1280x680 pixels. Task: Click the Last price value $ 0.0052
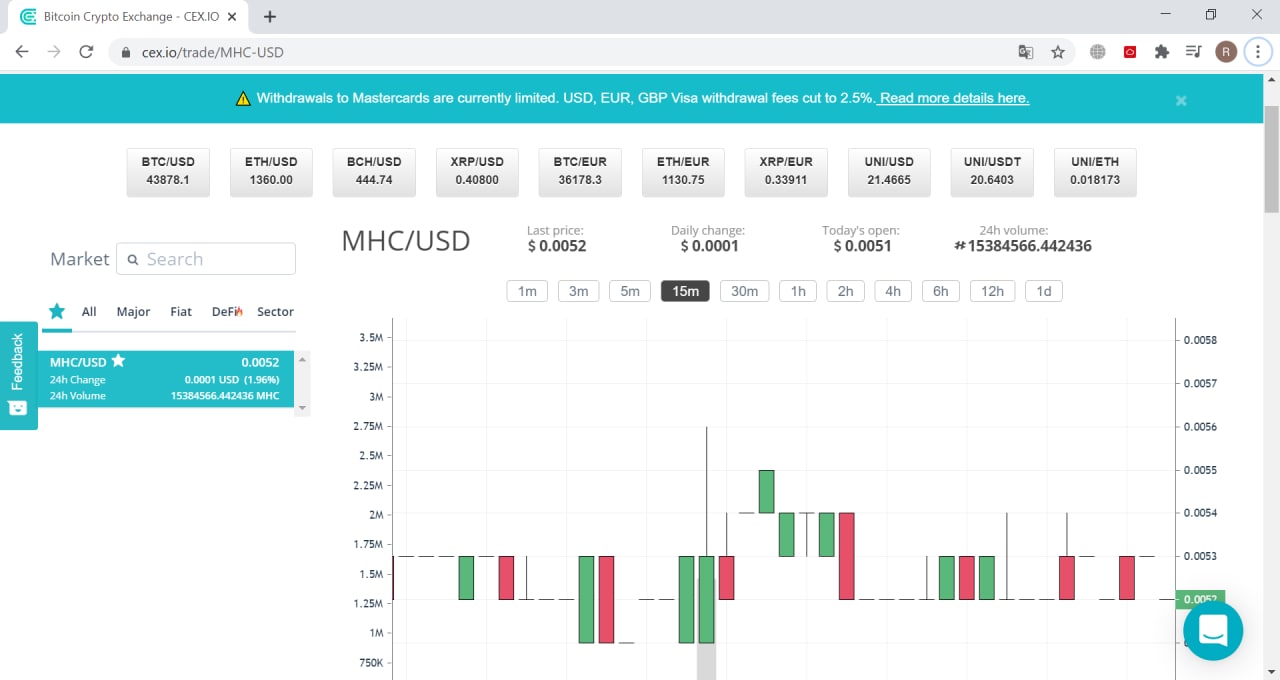pyautogui.click(x=557, y=246)
